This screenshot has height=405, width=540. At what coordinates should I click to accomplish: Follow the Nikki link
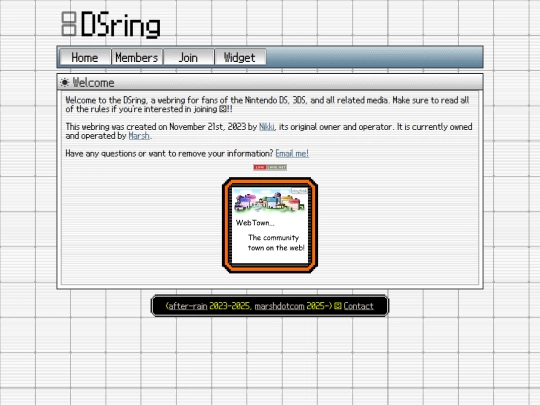coord(267,127)
